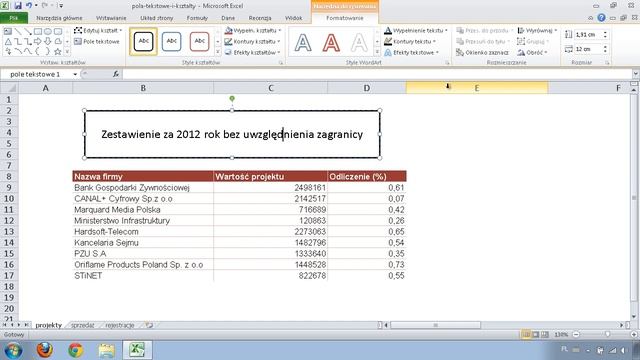Click the Pole tekstowe button

point(97,42)
